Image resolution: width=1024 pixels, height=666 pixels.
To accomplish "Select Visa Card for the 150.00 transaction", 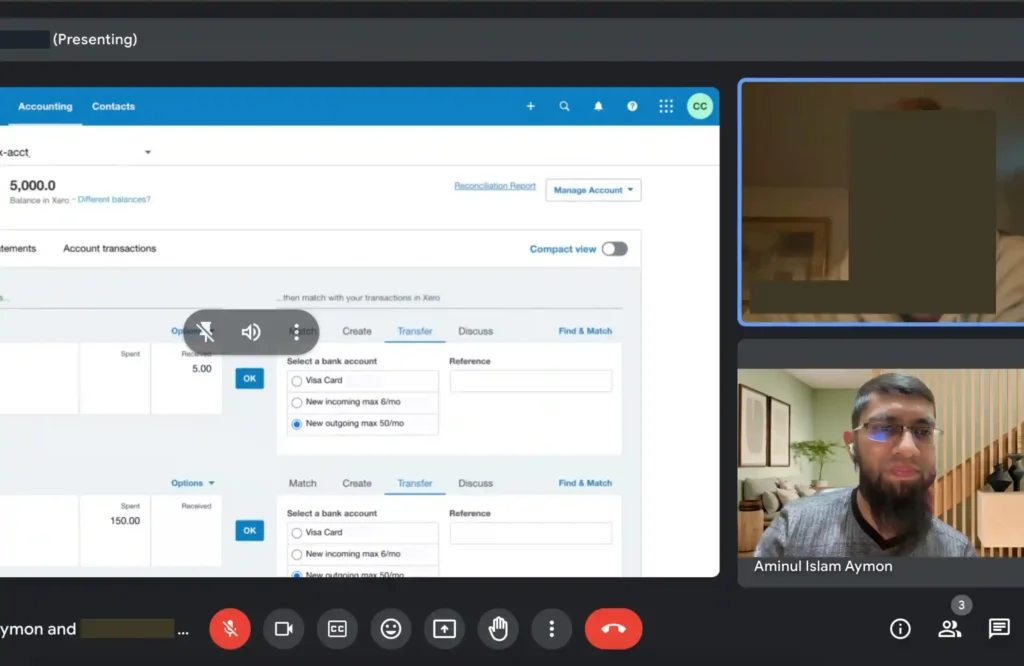I will [296, 533].
